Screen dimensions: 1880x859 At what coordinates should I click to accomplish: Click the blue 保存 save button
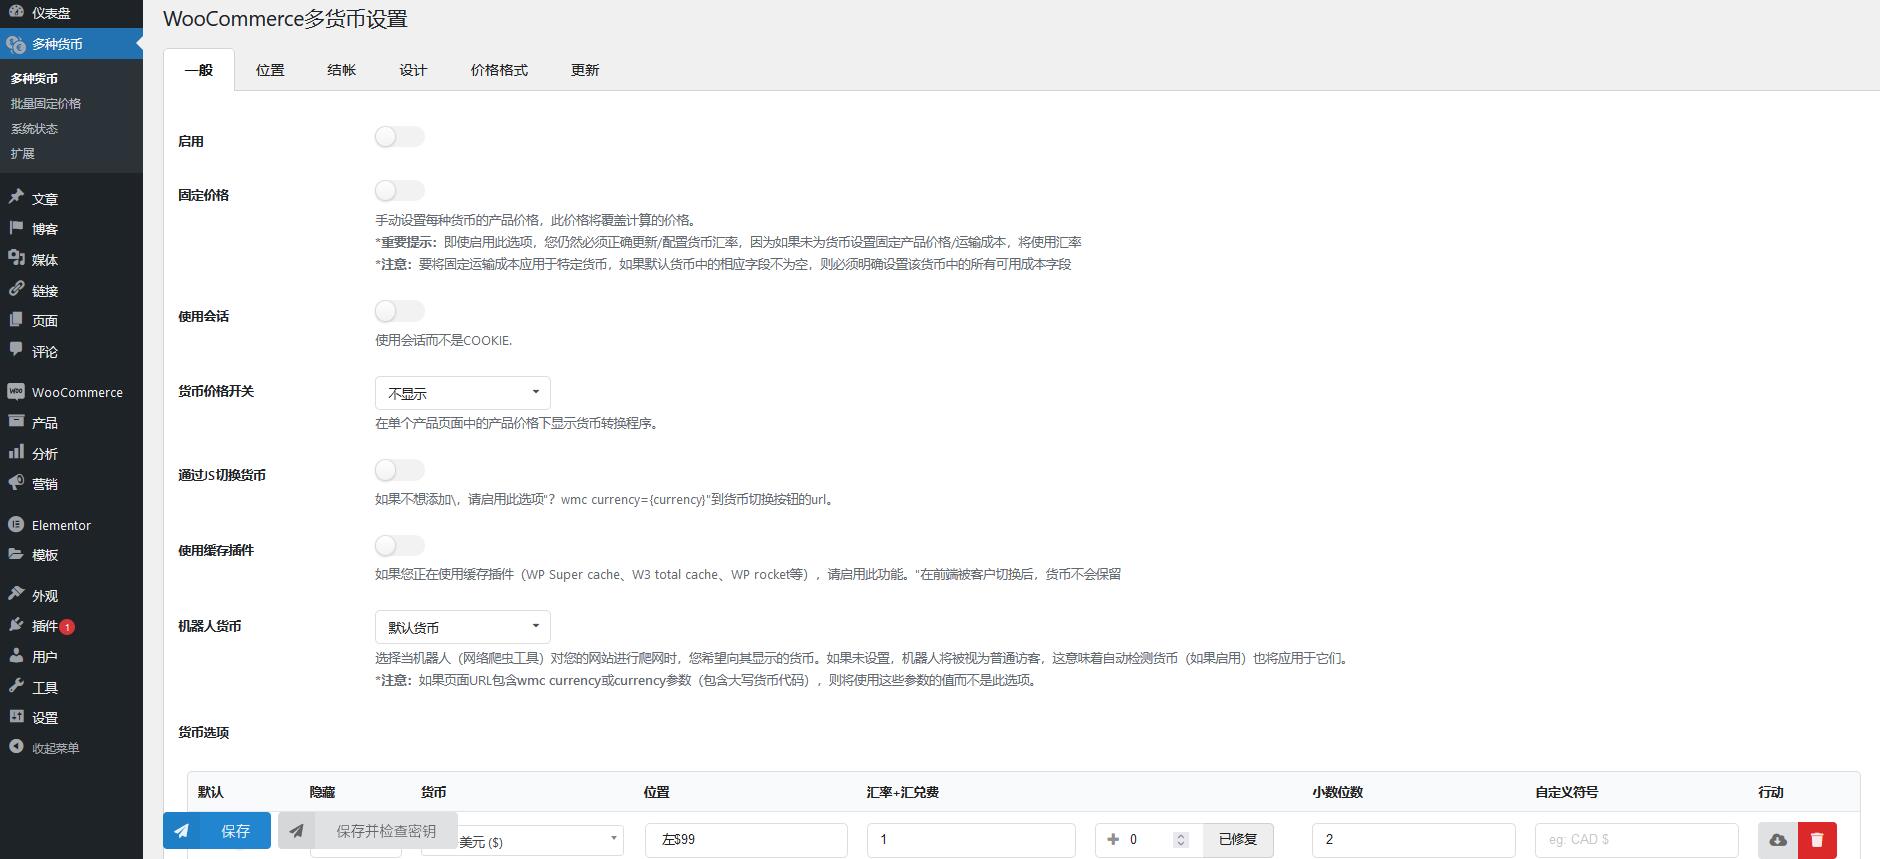tap(217, 831)
